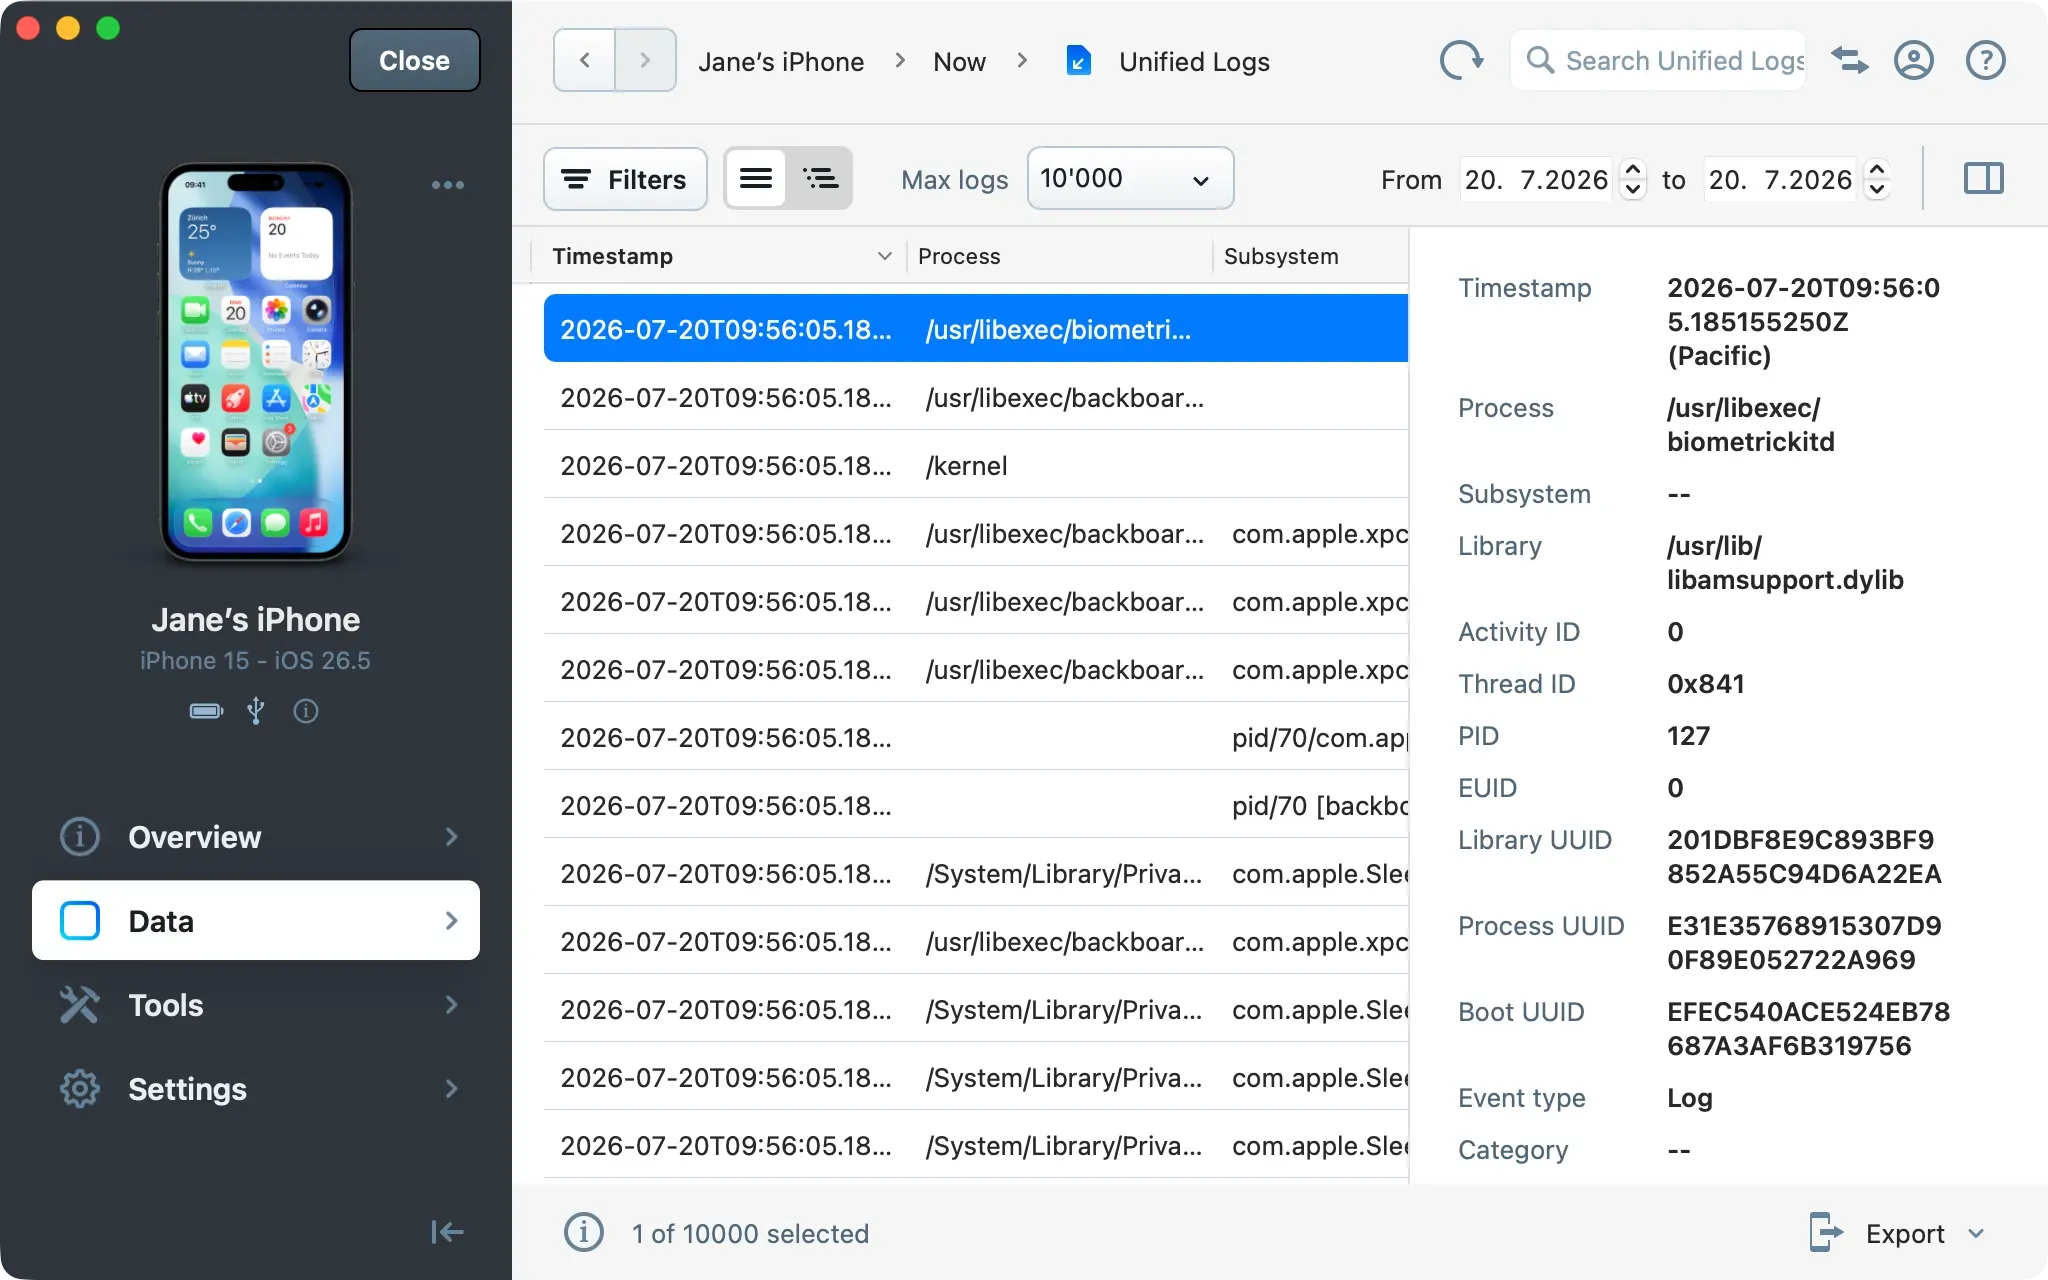Click the Unified Logs breadcrumb

(x=1194, y=62)
